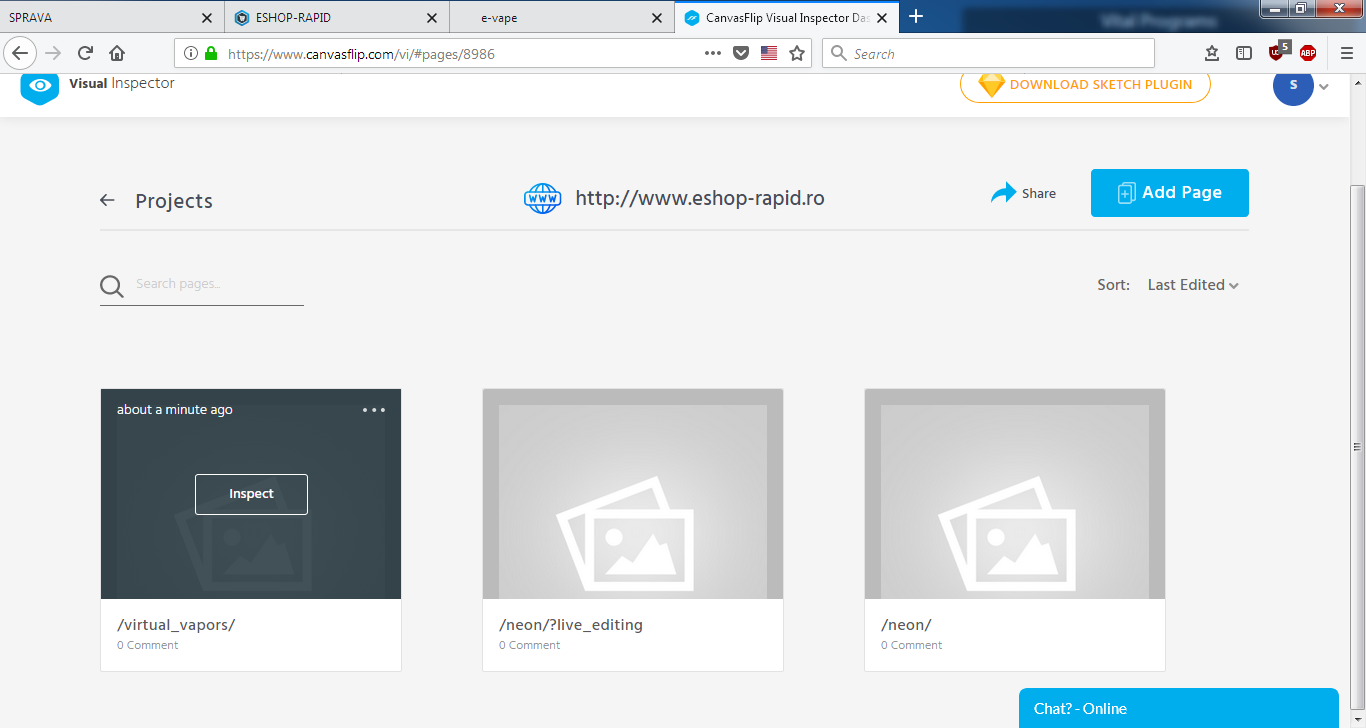Open the /neon/ page thumbnail
Screen dimensions: 1366x728
click(1015, 494)
